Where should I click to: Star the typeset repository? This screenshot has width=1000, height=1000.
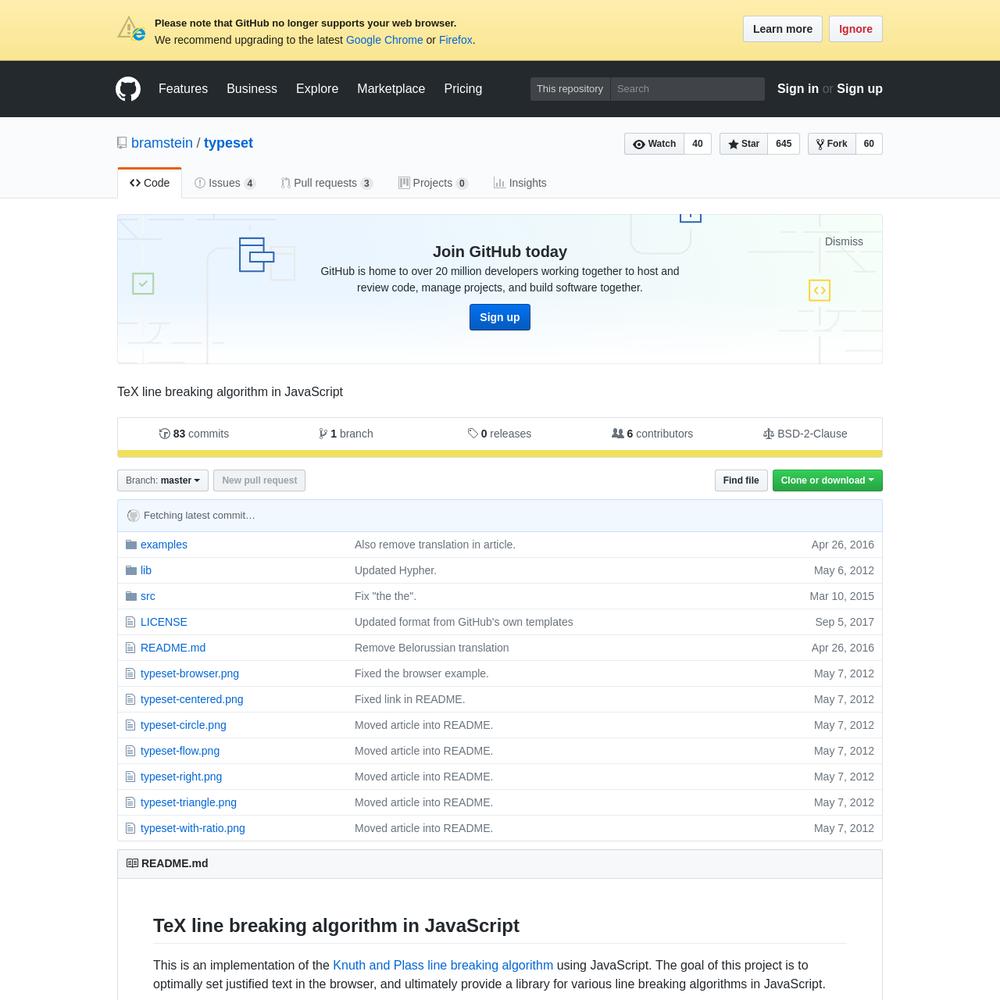pos(744,143)
